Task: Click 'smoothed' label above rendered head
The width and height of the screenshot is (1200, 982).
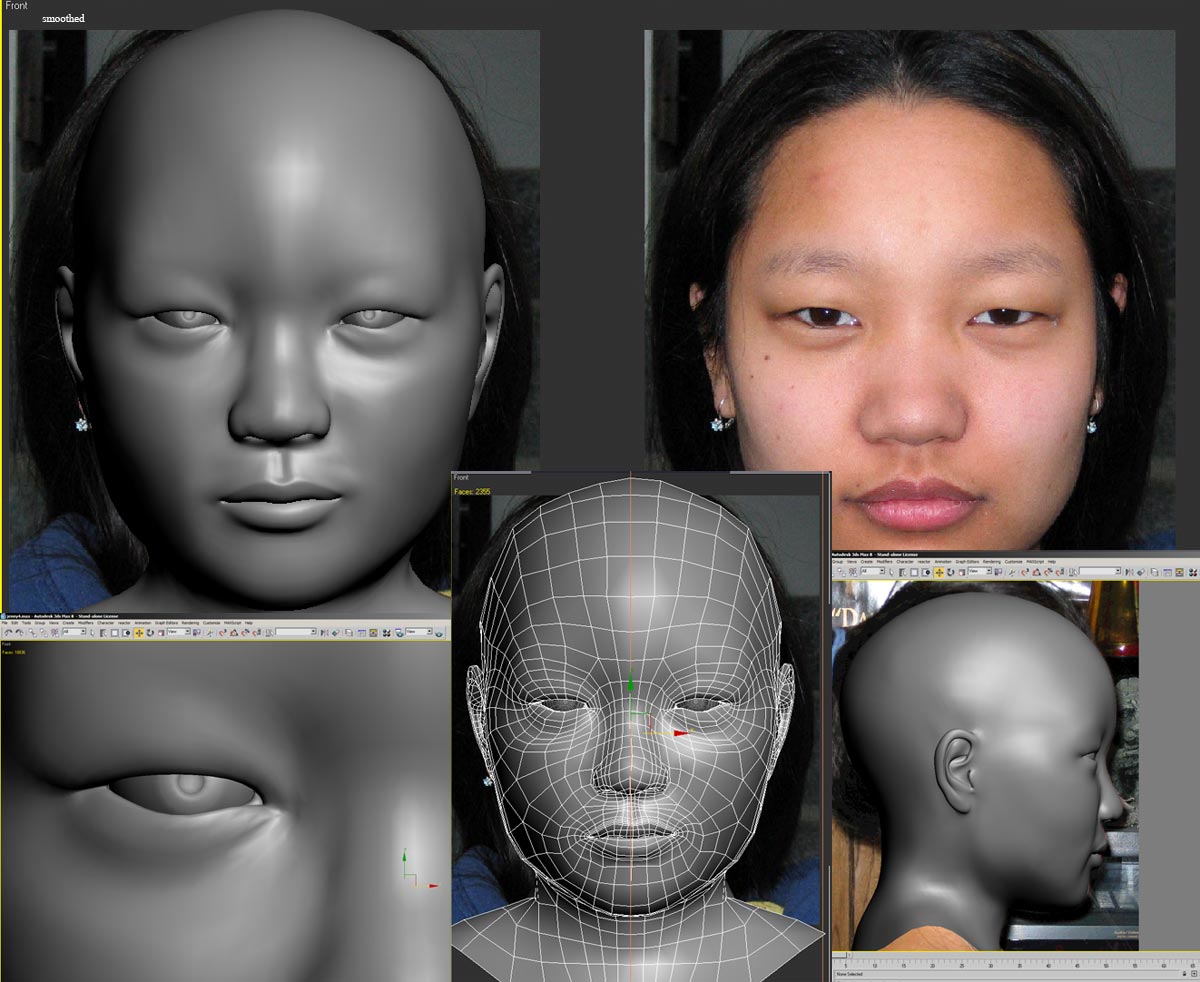Action: 63,18
